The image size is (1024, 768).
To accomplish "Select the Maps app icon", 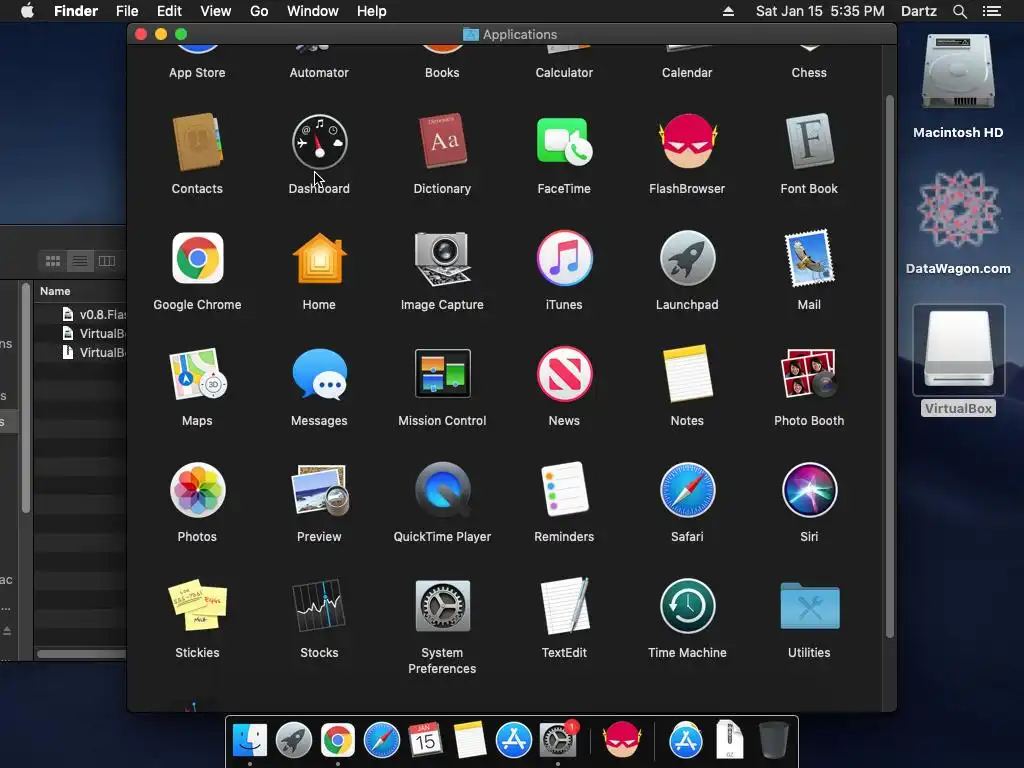I will 197,374.
